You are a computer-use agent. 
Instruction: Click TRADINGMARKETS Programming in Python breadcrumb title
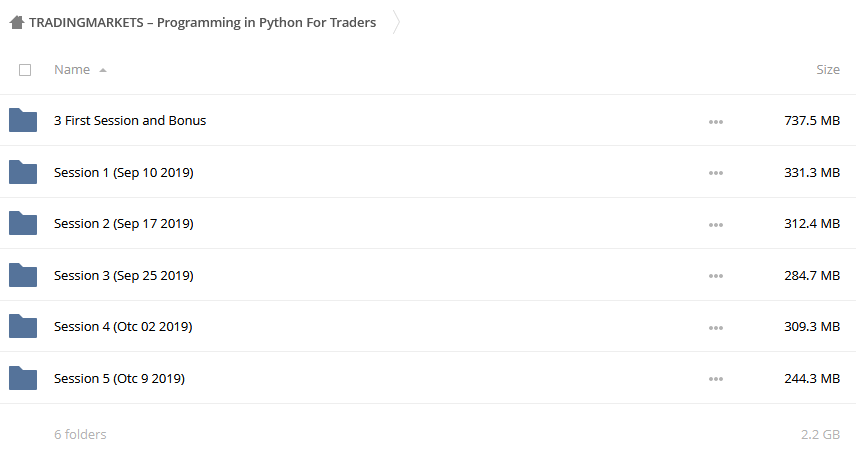pos(203,23)
